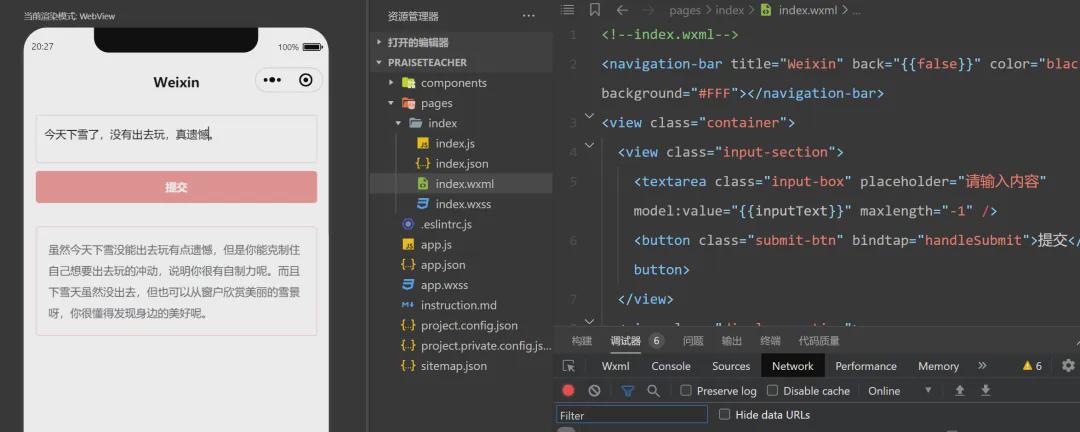This screenshot has height=432, width=1080.
Task: Switch to the 构建 panel tab
Action: (x=581, y=340)
